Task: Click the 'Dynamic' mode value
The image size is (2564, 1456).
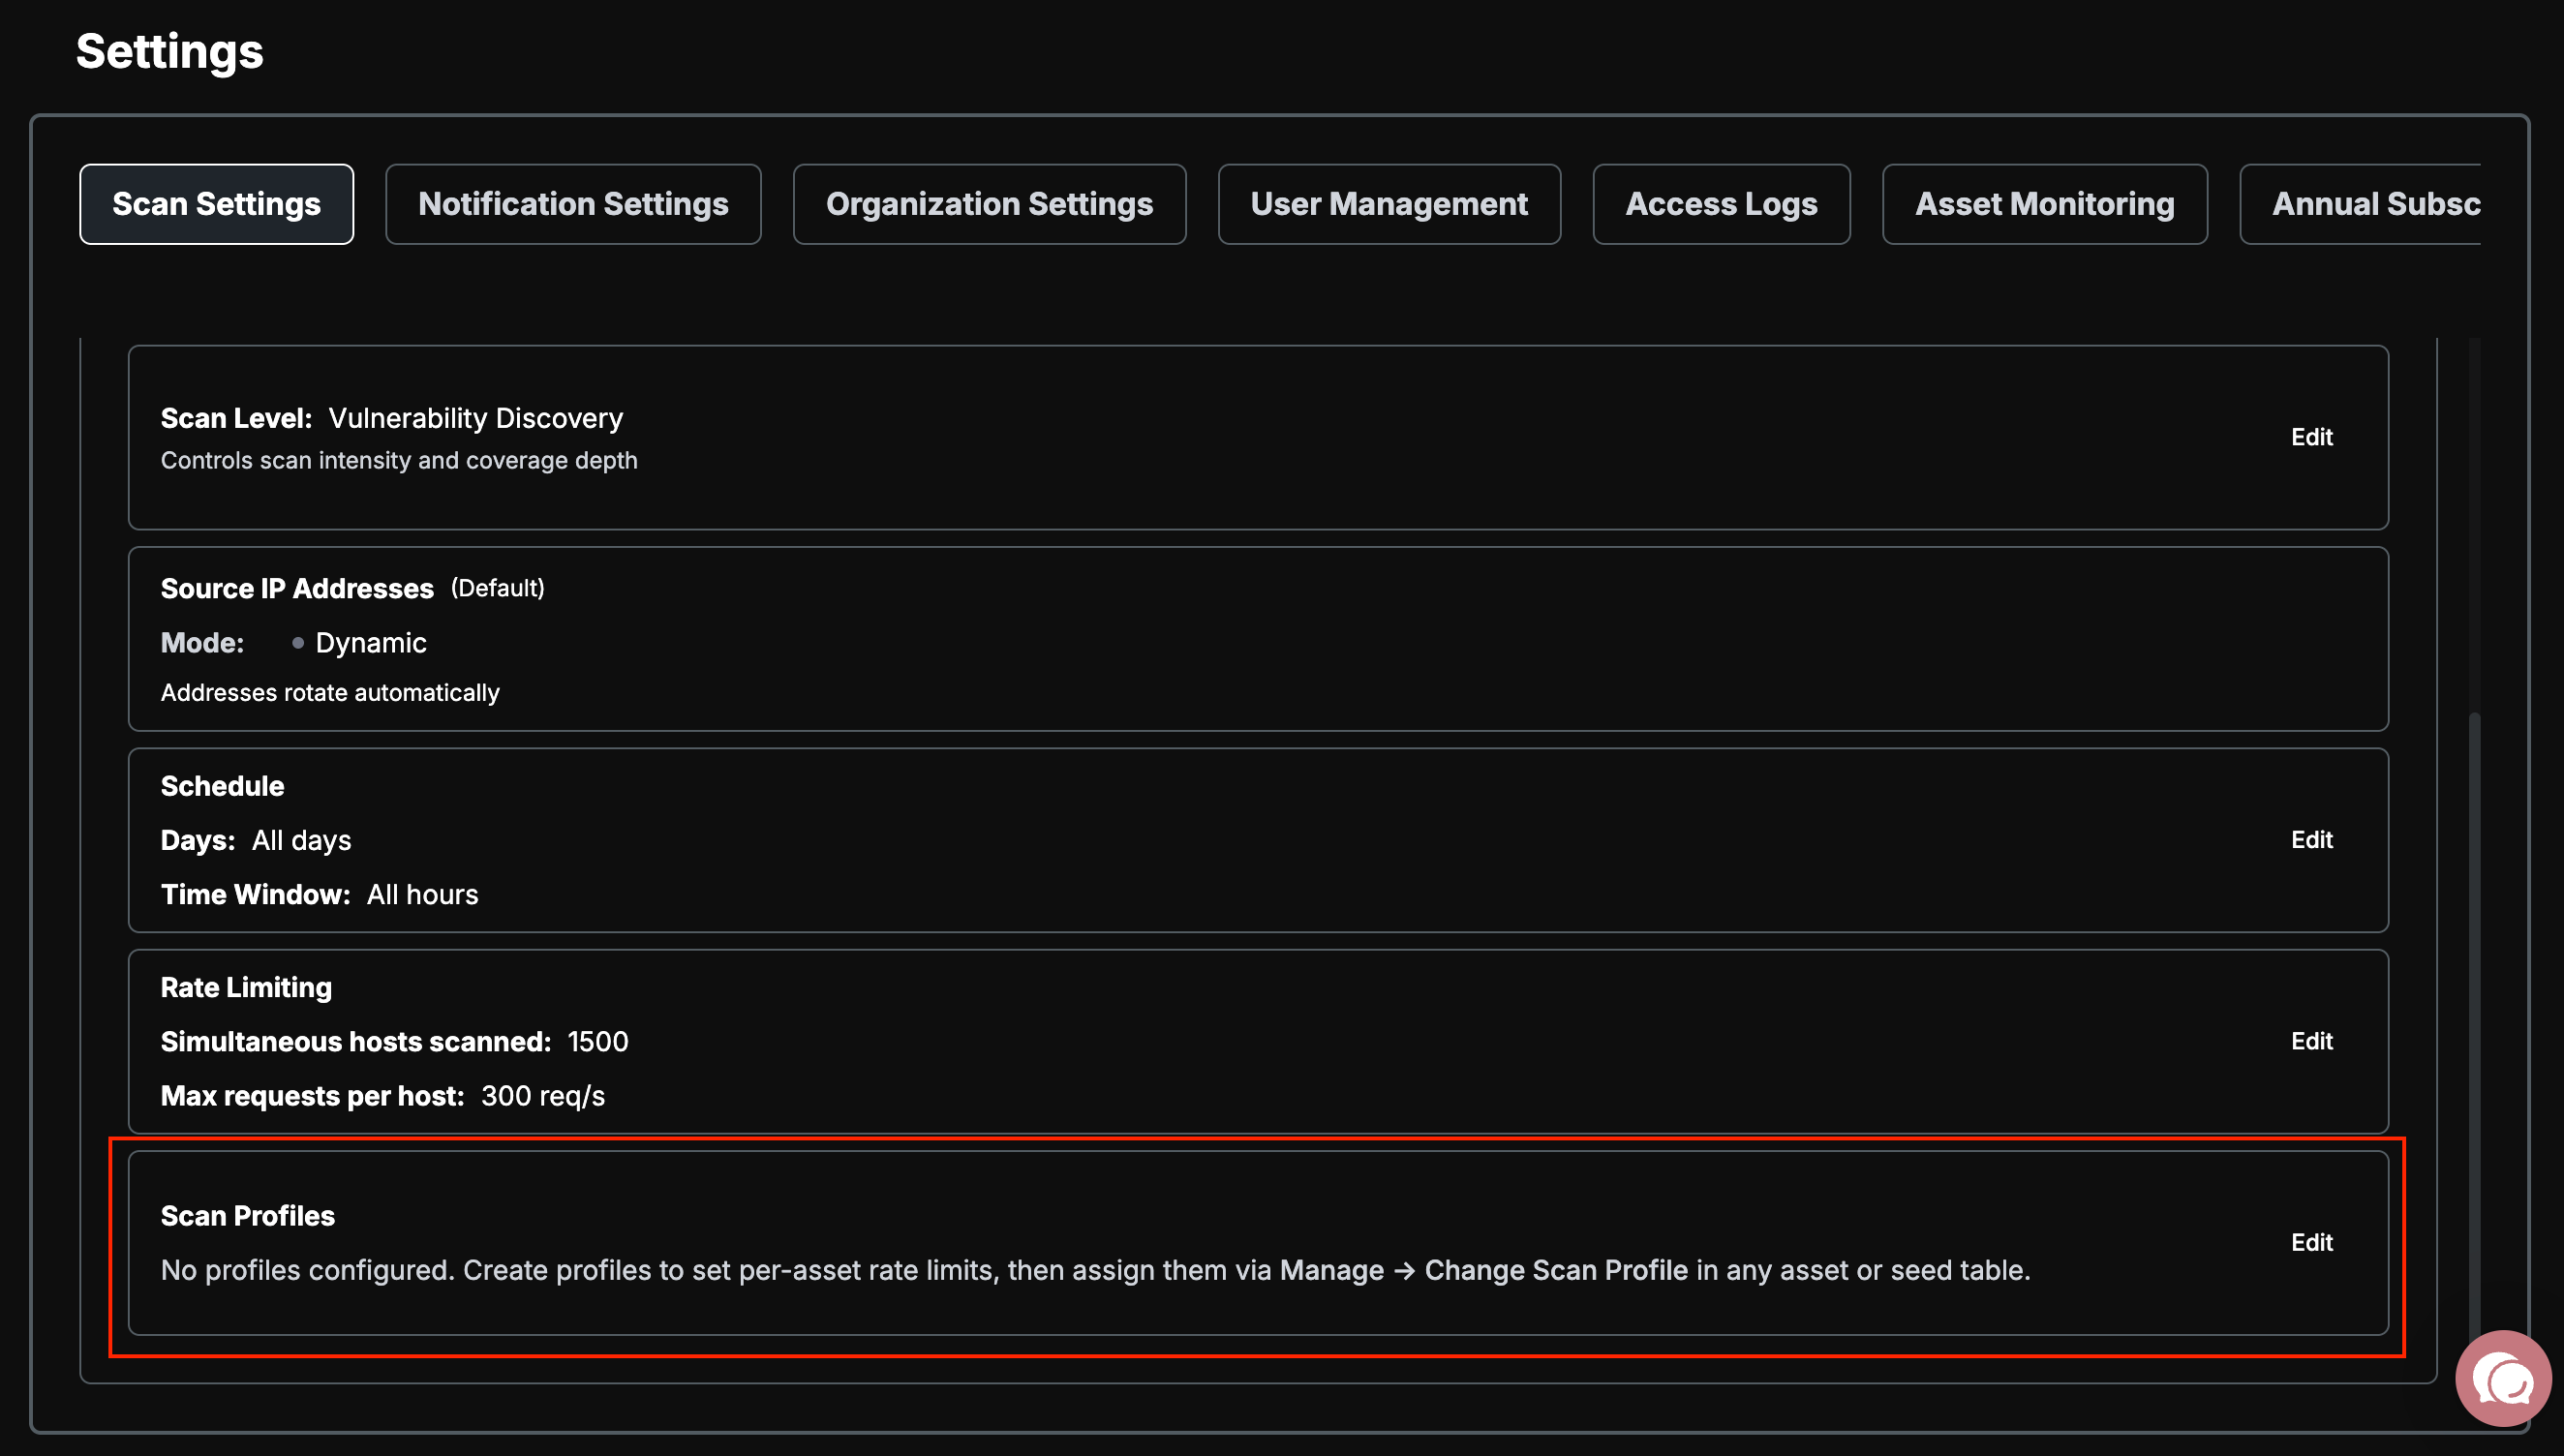Action: tap(371, 643)
